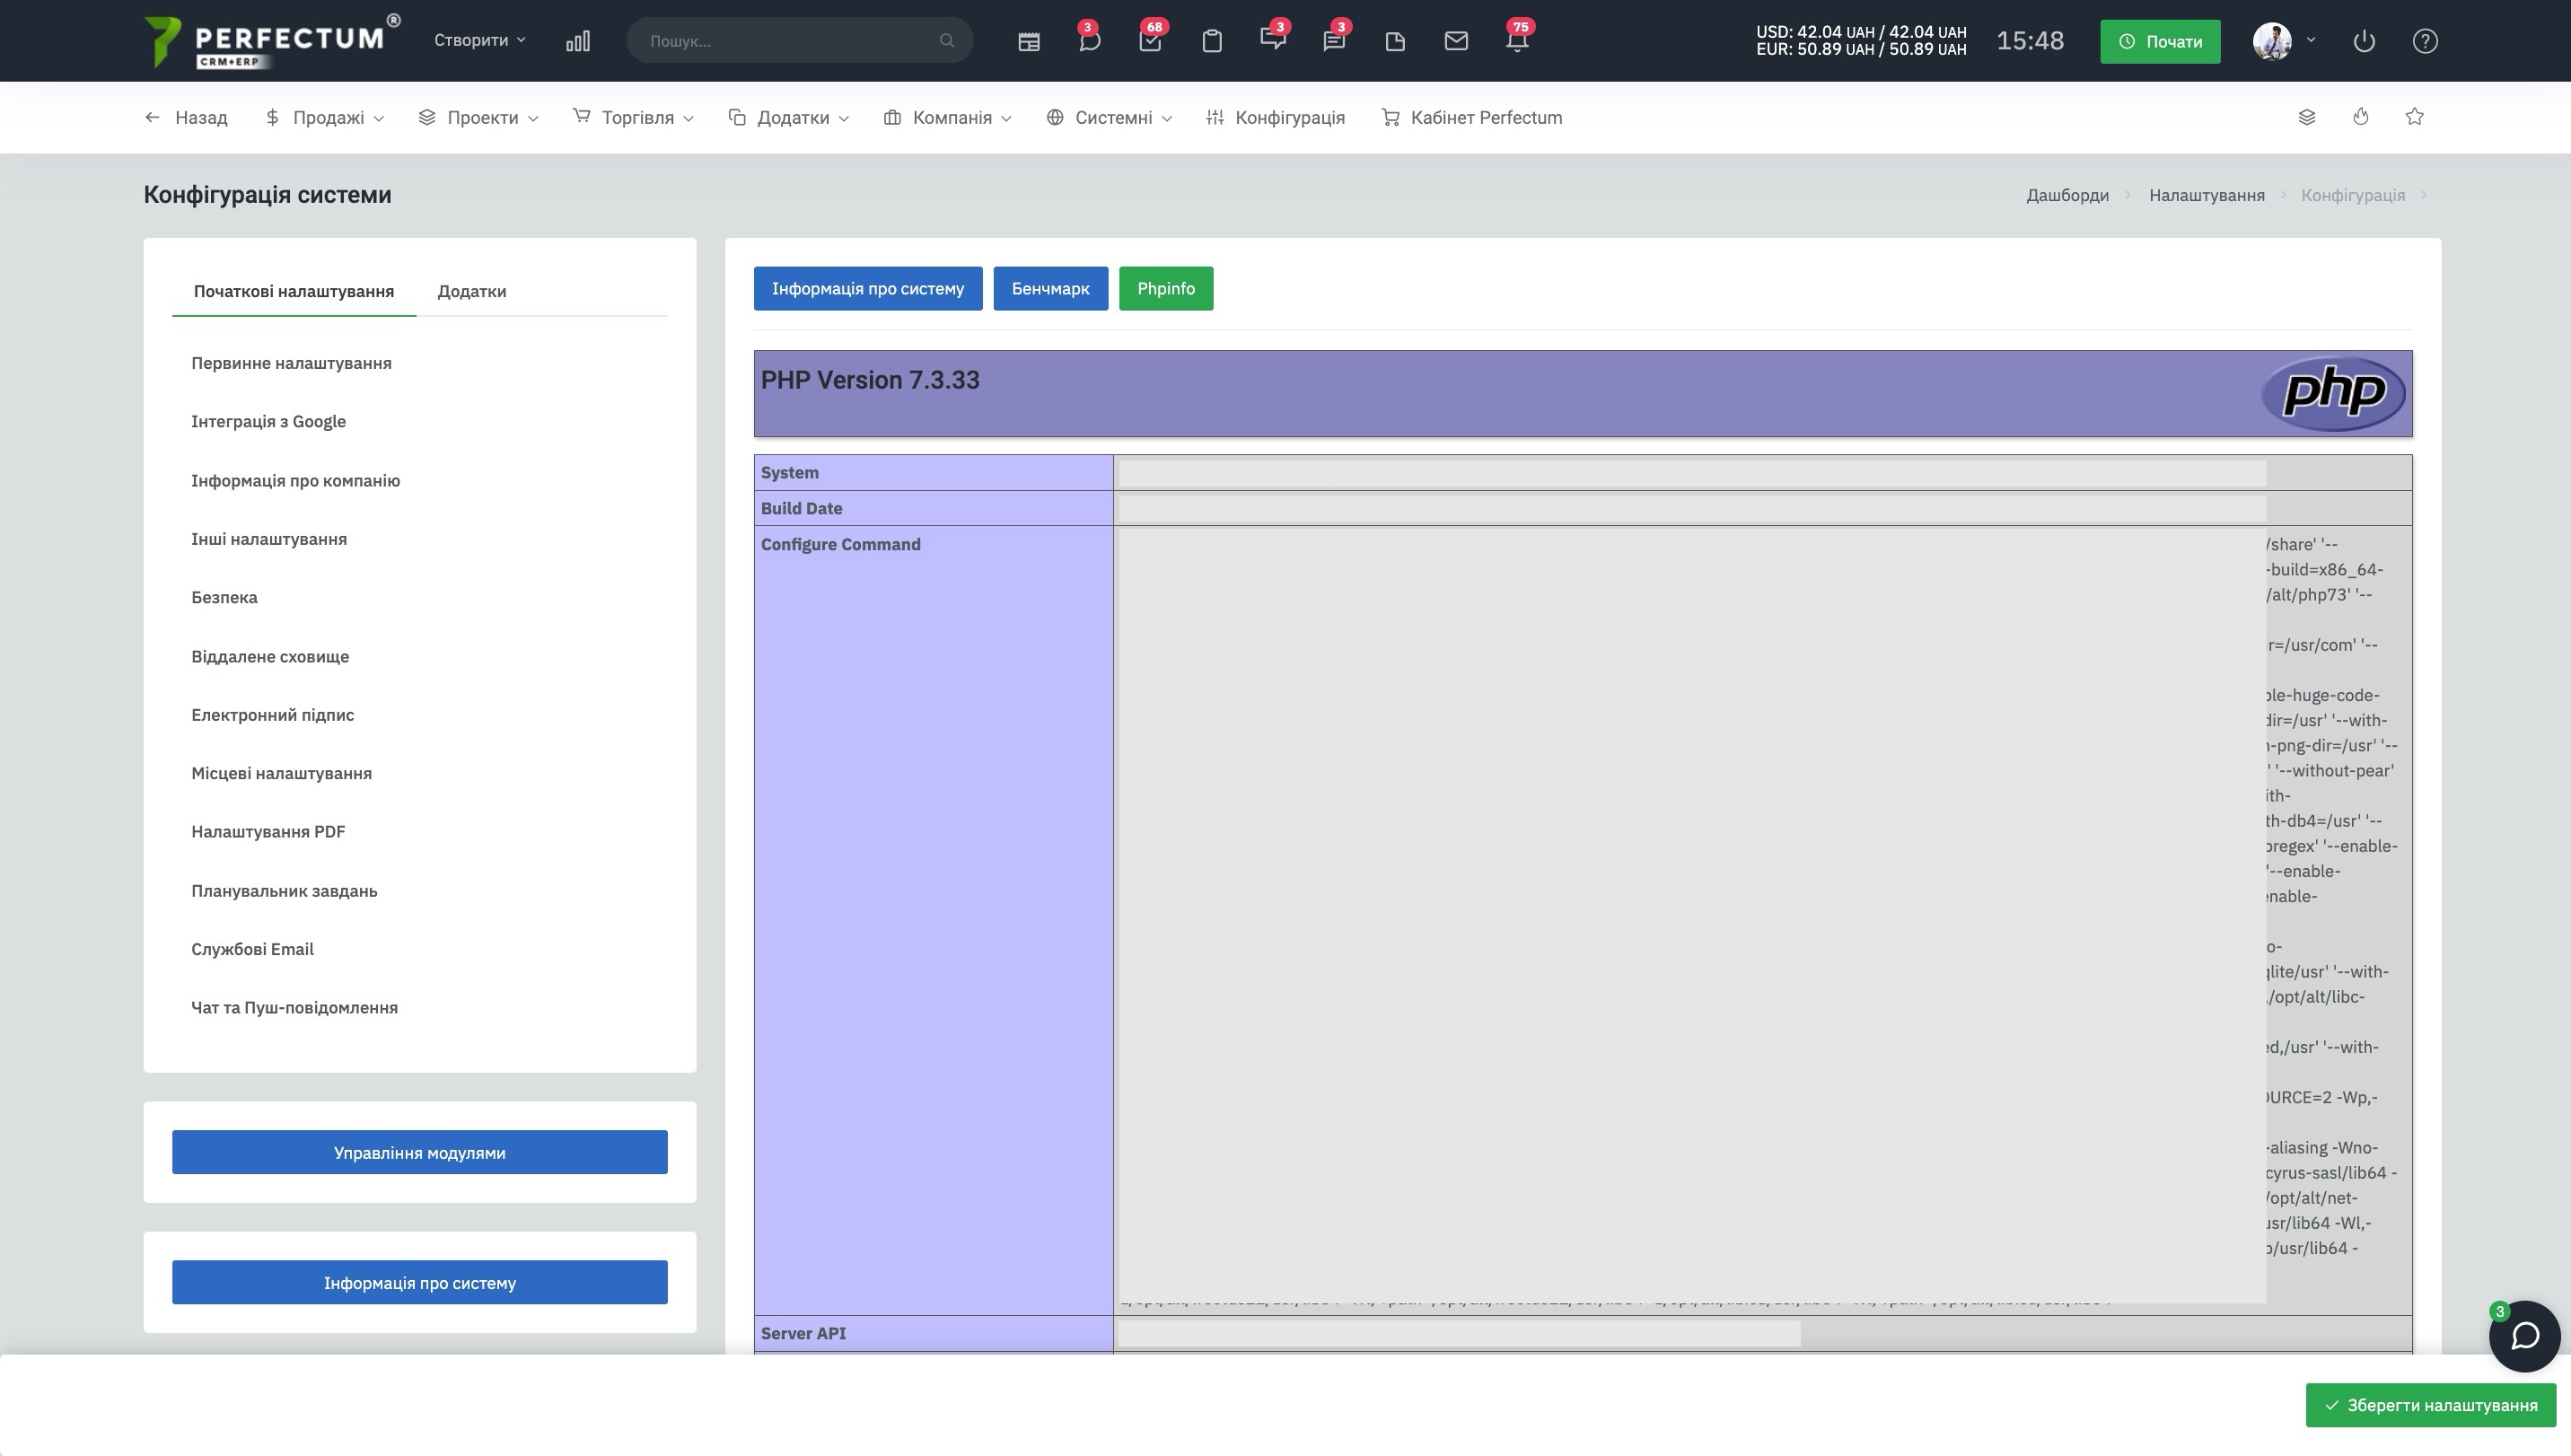
Task: Switch to the Додатки tab
Action: 472,291
